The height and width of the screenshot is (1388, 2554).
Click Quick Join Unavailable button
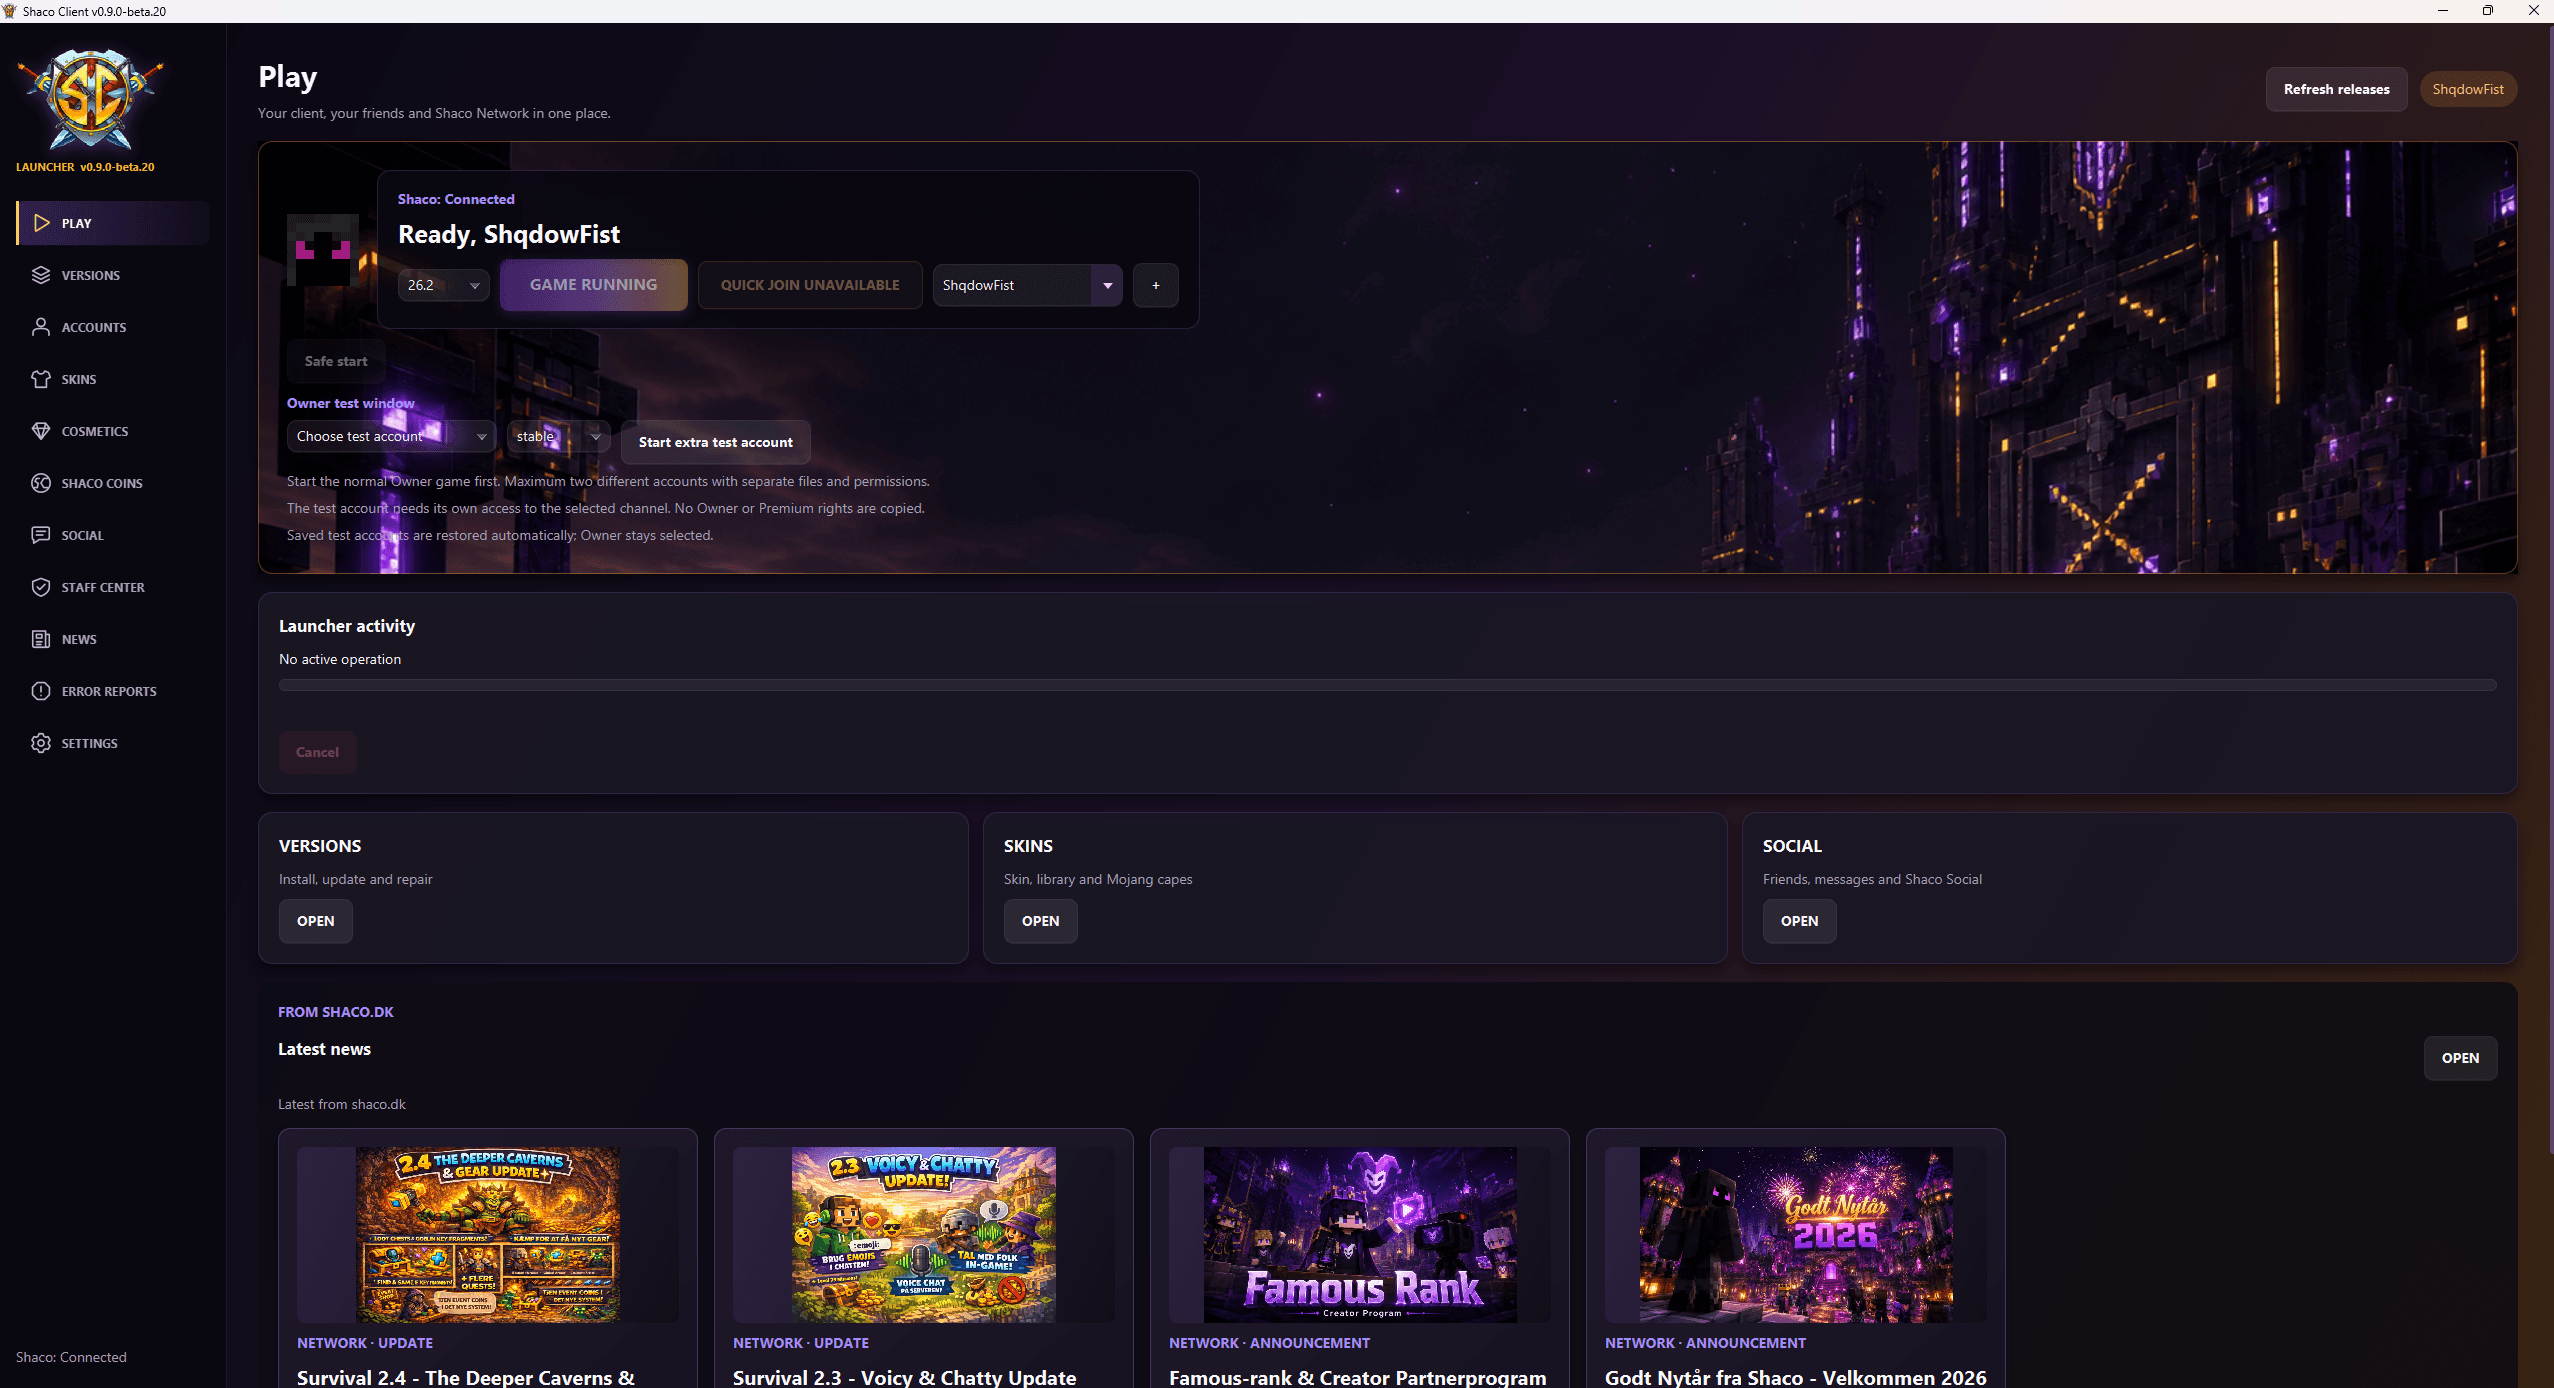(x=810, y=285)
